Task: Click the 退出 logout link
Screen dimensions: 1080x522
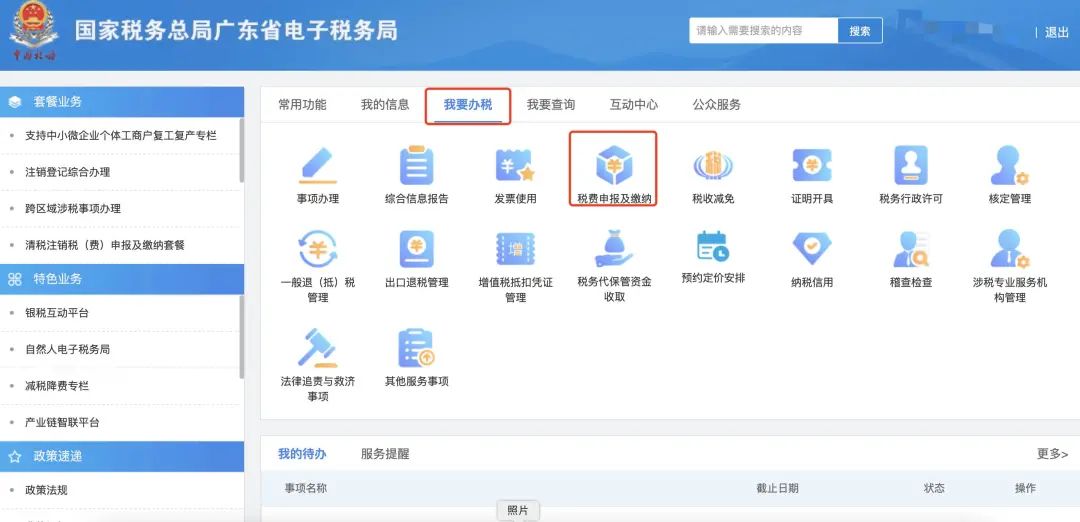Action: tap(1057, 32)
